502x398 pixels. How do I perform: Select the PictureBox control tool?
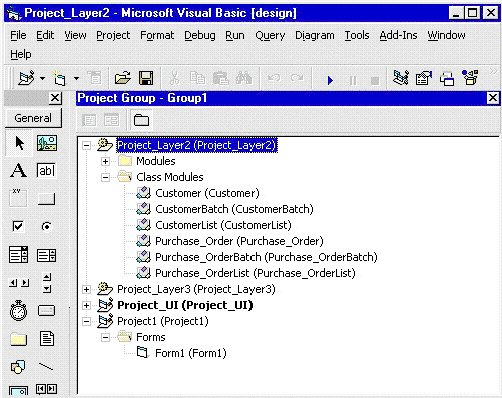(x=47, y=143)
